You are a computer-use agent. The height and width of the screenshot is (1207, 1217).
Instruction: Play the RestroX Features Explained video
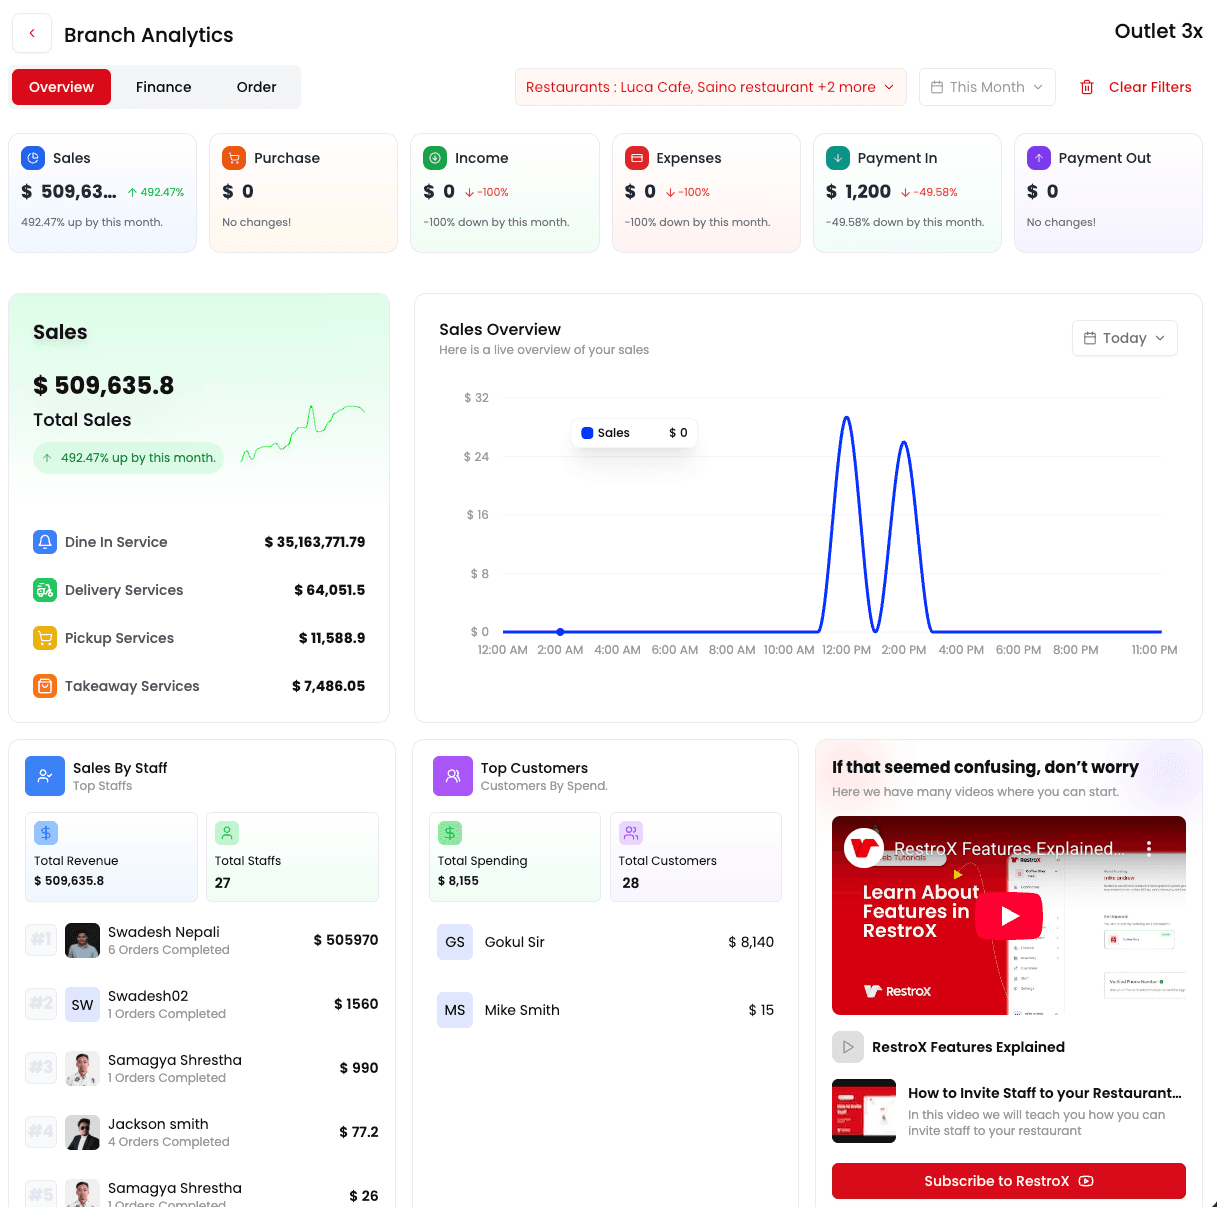tap(1009, 915)
